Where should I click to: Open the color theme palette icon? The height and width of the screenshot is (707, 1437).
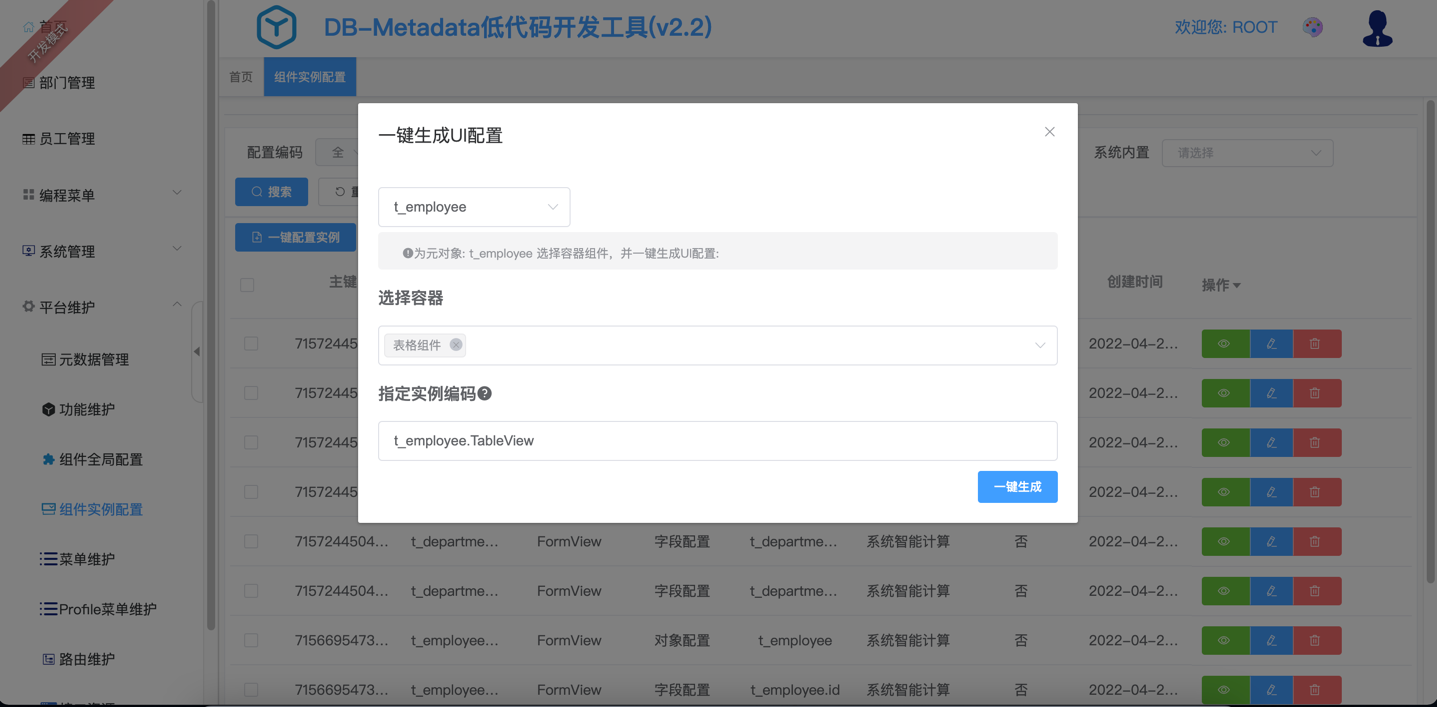1313,27
